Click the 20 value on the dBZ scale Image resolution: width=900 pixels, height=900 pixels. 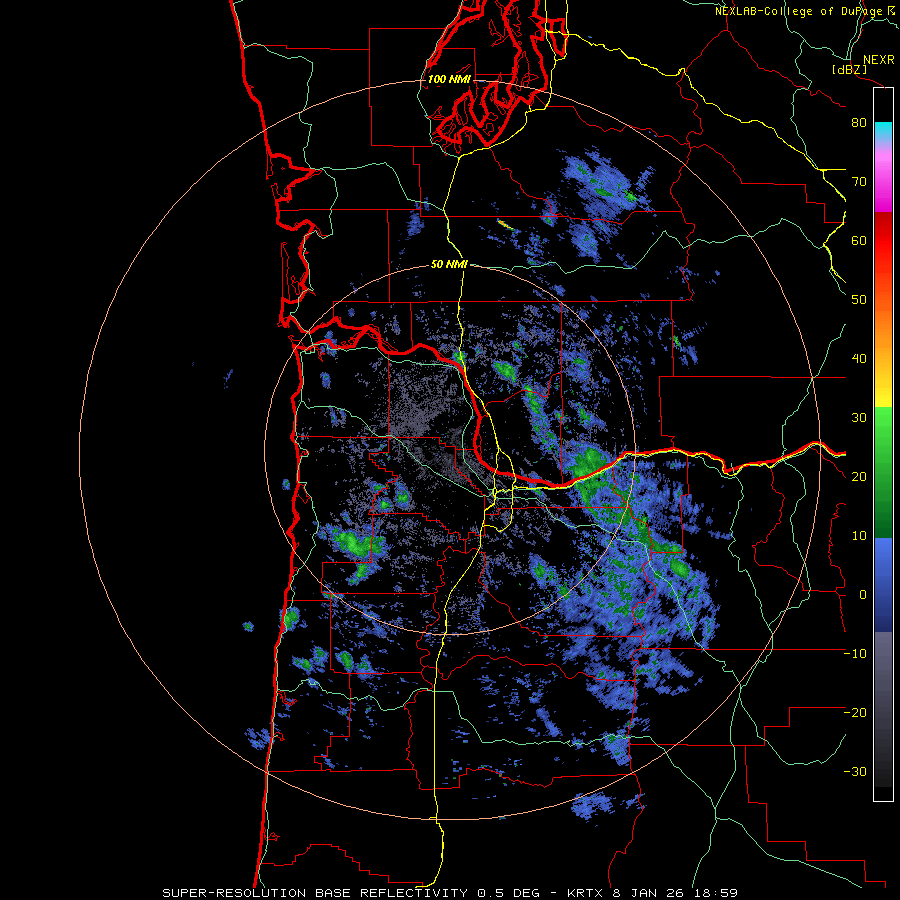859,477
